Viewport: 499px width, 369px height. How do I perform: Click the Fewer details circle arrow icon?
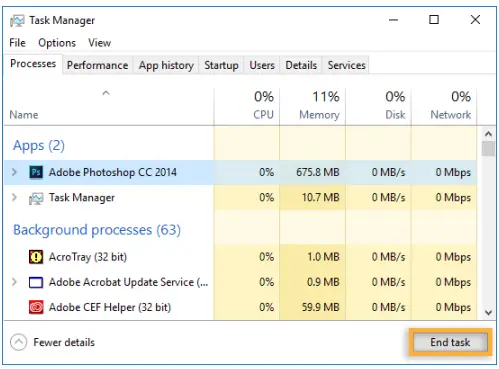tap(18, 342)
